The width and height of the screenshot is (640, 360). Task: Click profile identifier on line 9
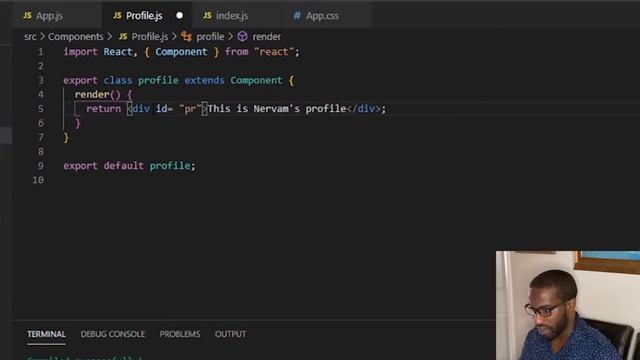click(170, 166)
